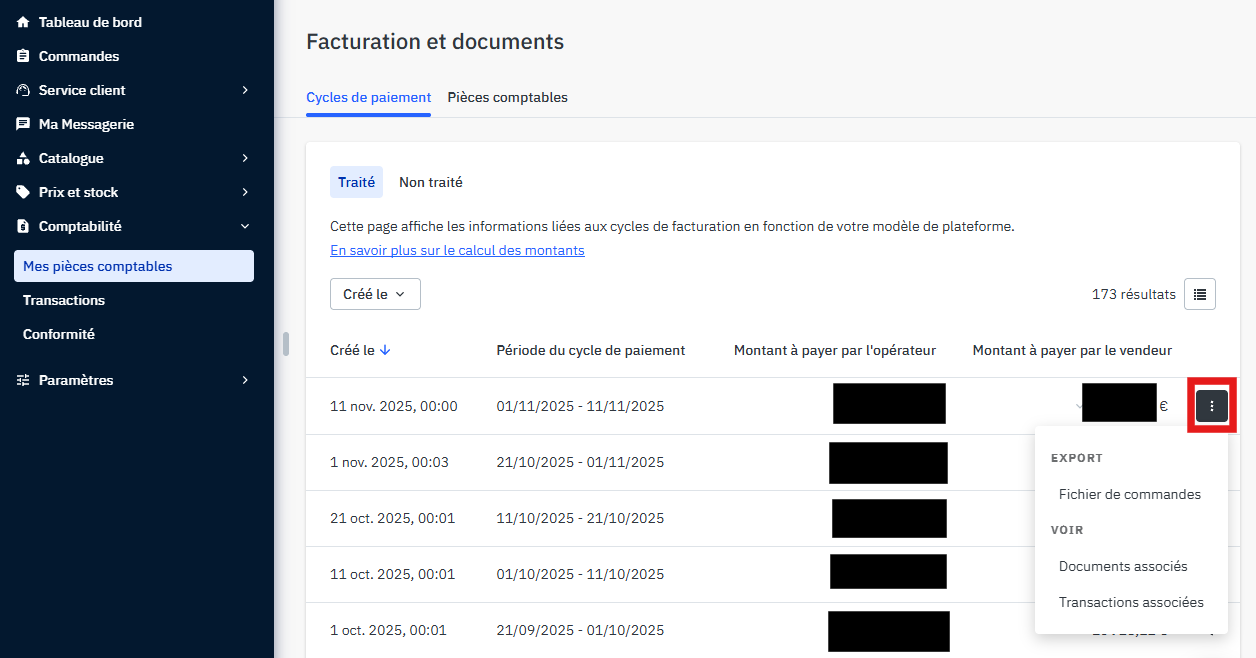Click the Commandes clipboard icon
This screenshot has width=1256, height=658.
(23, 56)
